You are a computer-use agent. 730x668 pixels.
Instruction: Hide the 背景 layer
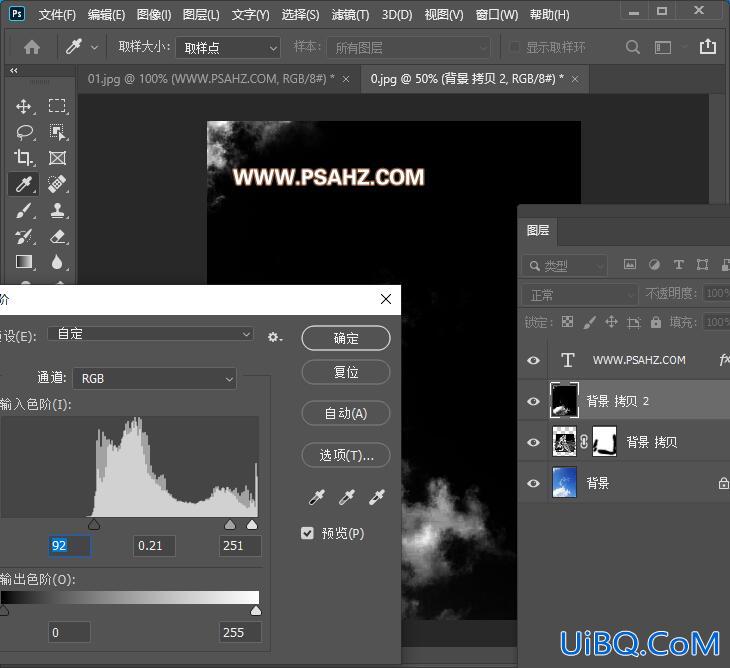tap(534, 483)
